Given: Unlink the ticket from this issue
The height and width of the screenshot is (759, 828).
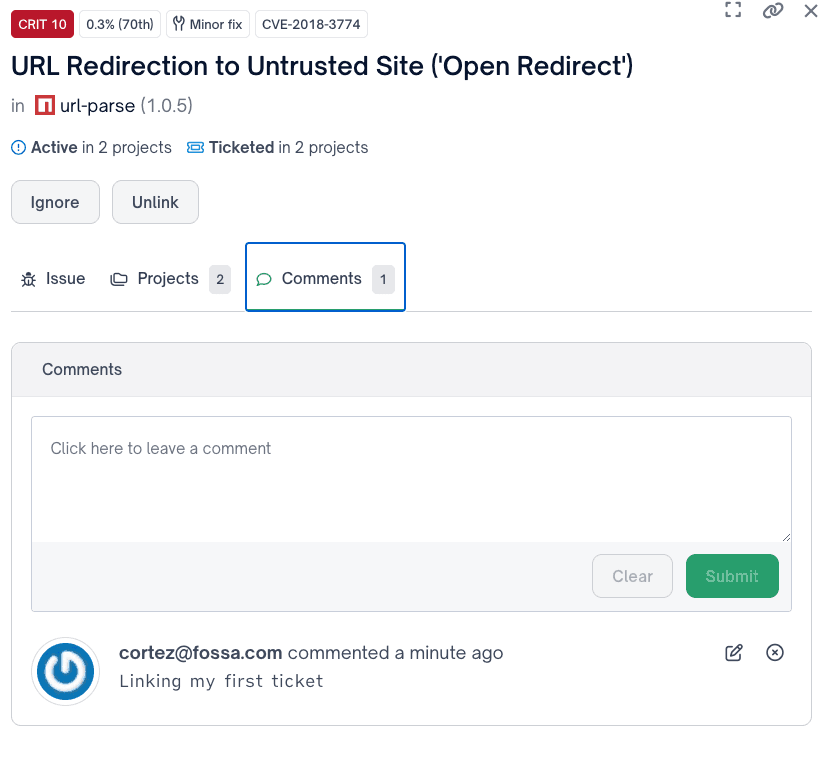Looking at the screenshot, I should (155, 202).
